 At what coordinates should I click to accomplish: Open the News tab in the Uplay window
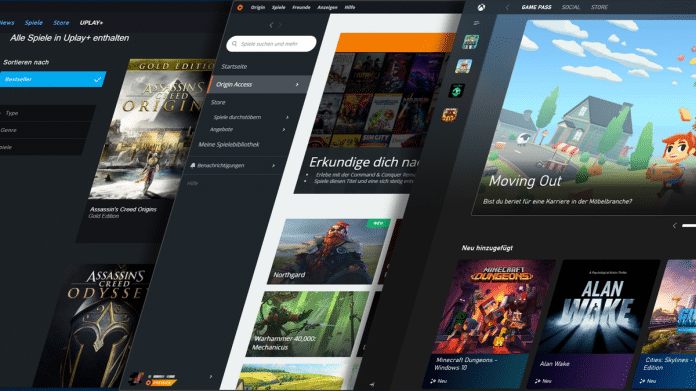coord(6,23)
